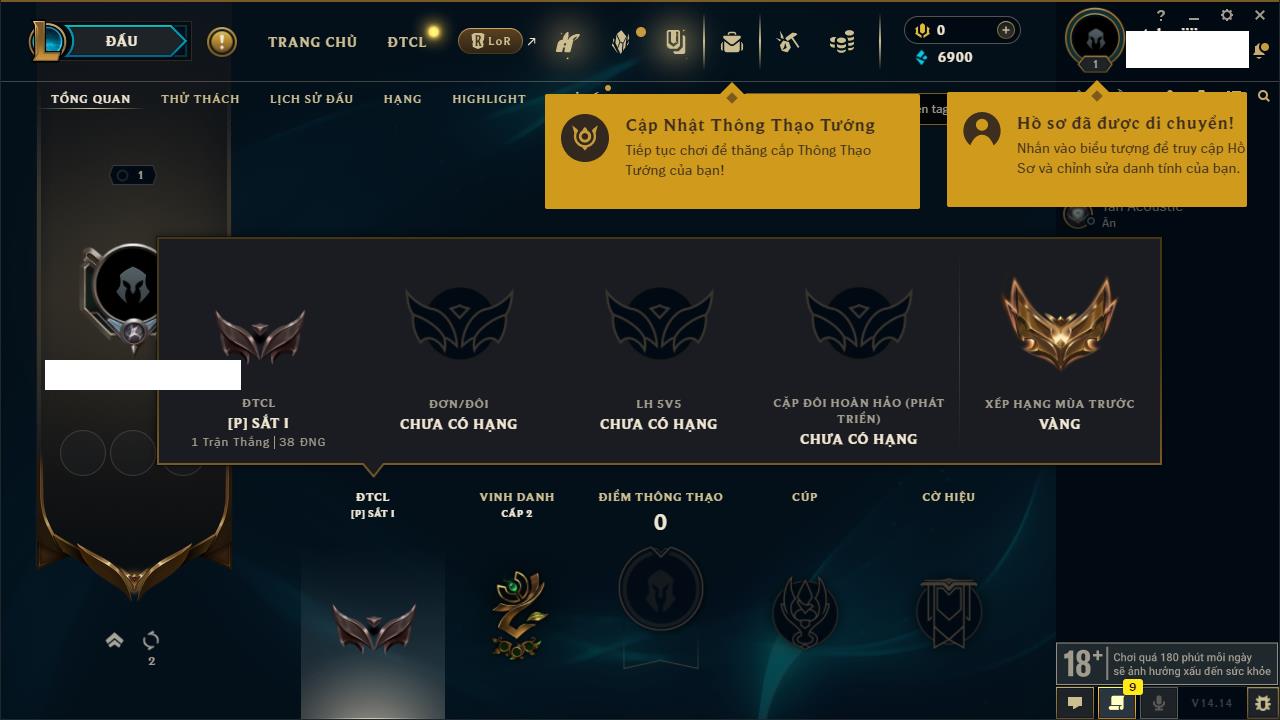
Task: Open the VINH DANH honor emblem
Action: coord(518,613)
